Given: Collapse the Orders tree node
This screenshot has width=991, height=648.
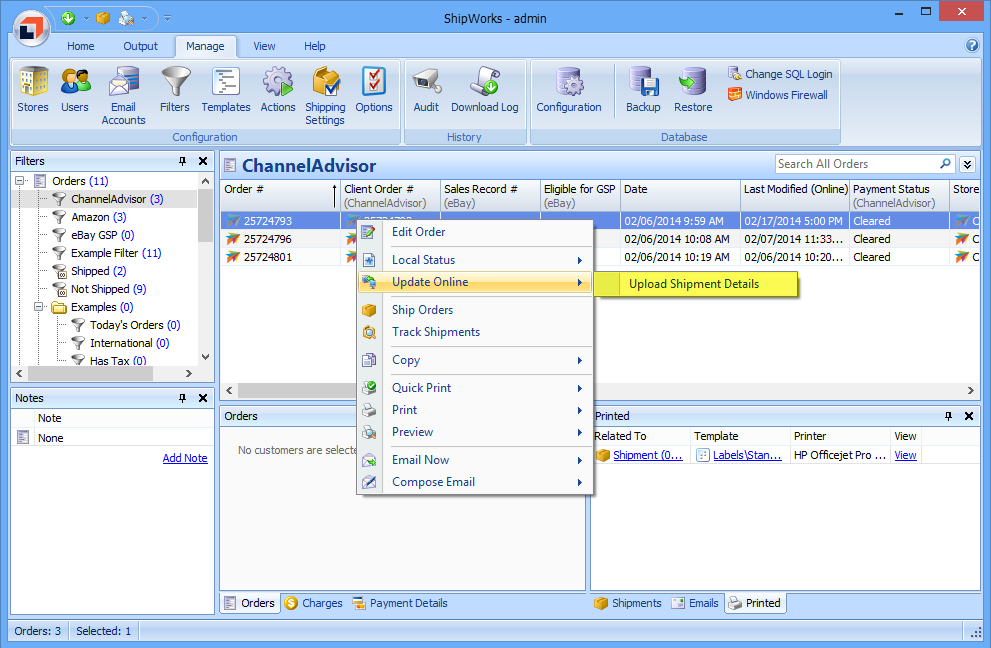Looking at the screenshot, I should 20,181.
